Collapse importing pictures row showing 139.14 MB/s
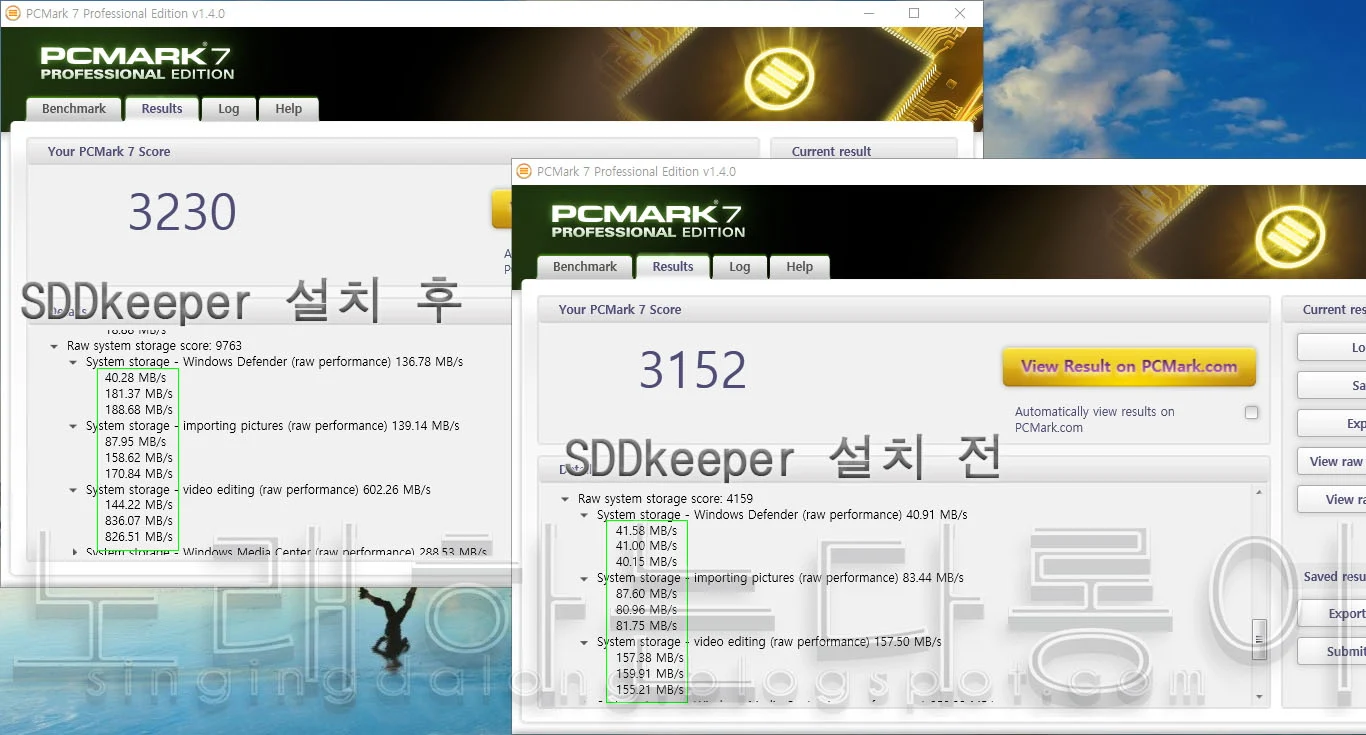Image resolution: width=1366 pixels, height=735 pixels. [74, 426]
